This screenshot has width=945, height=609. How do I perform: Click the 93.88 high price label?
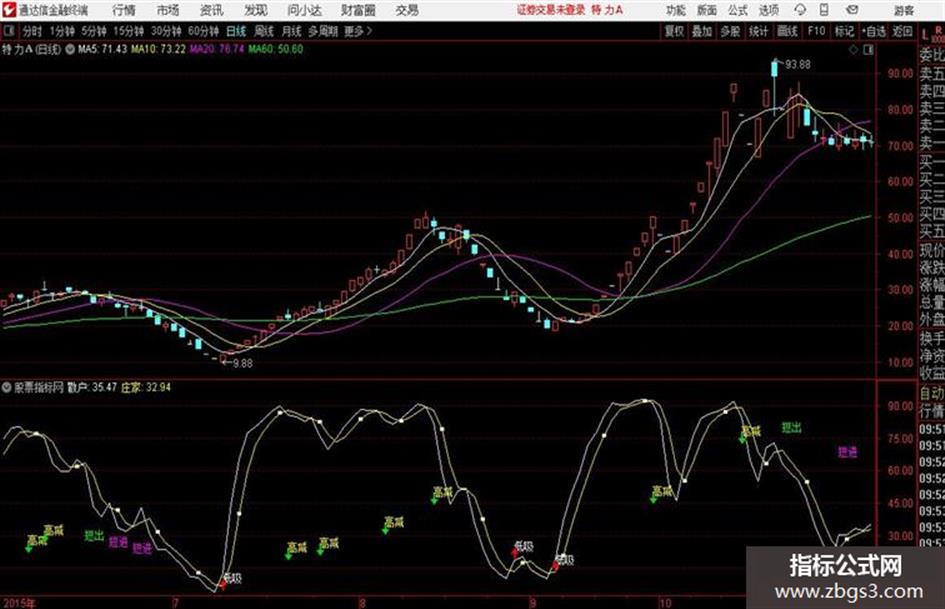798,64
